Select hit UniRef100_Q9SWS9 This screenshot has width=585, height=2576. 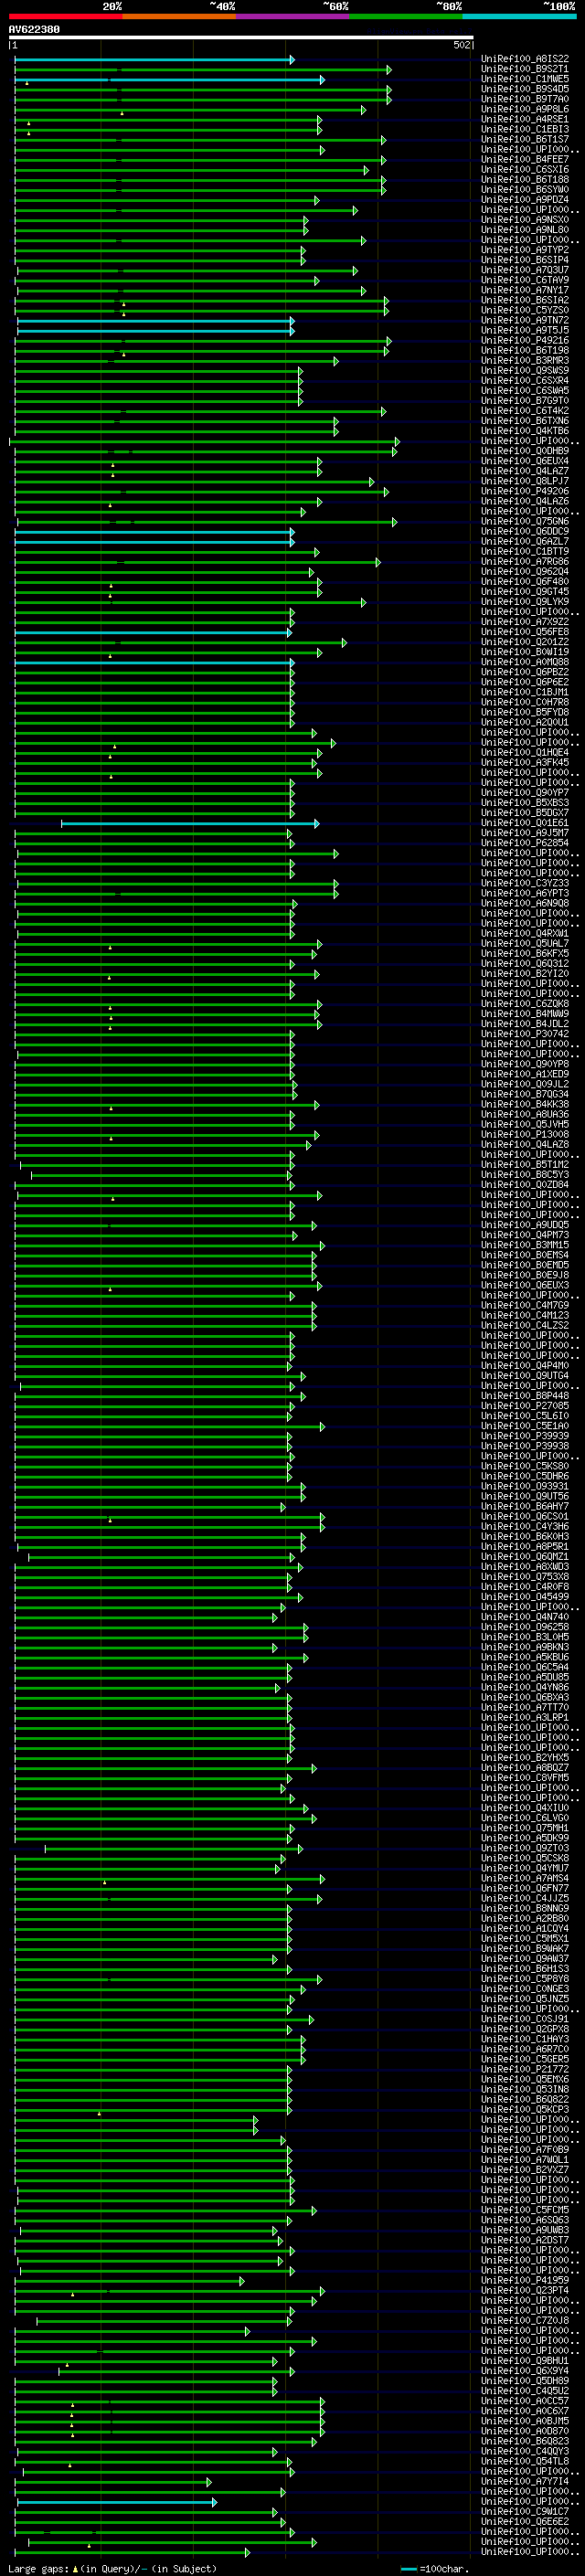(x=525, y=370)
